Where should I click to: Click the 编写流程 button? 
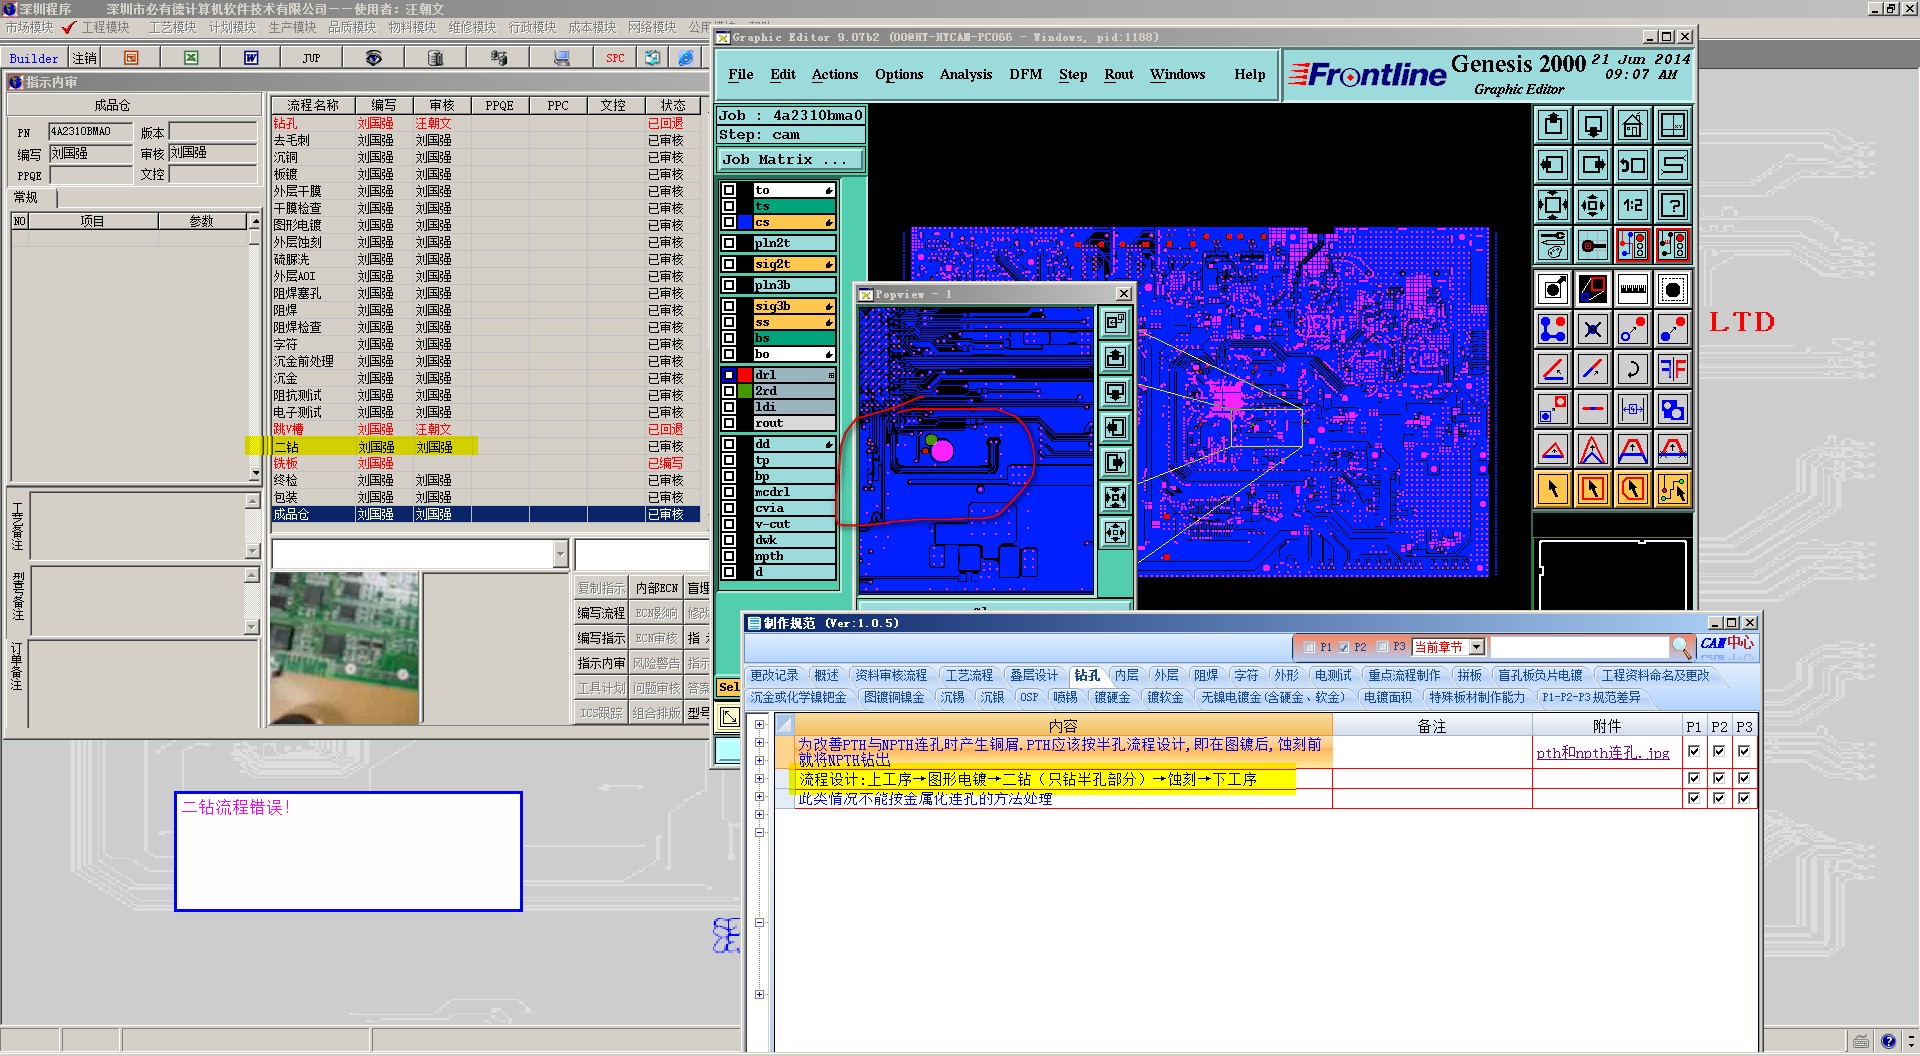(601, 613)
